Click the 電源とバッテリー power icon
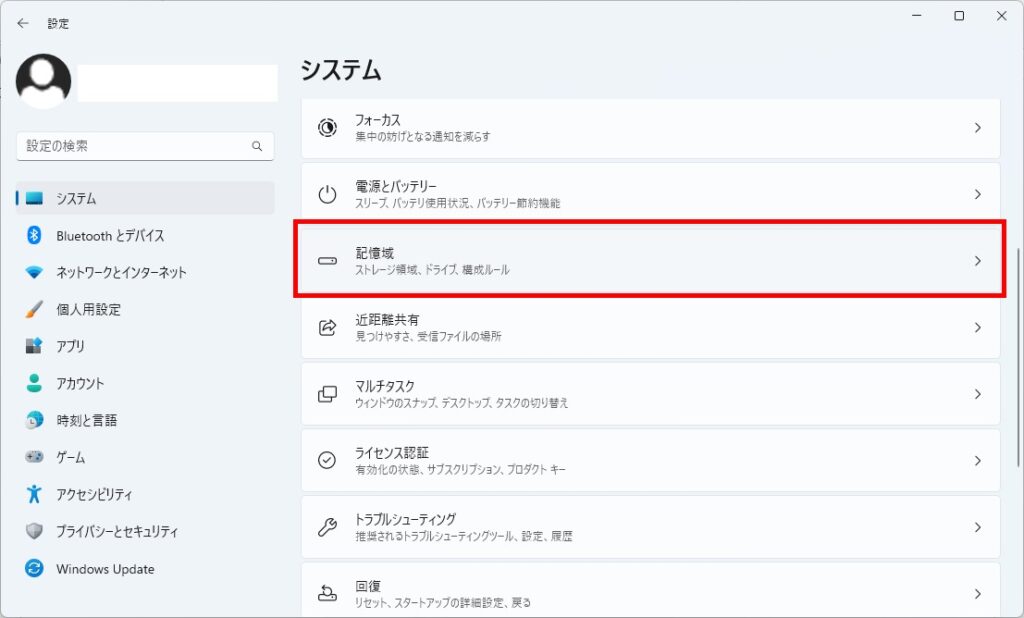The image size is (1024, 618). (327, 194)
